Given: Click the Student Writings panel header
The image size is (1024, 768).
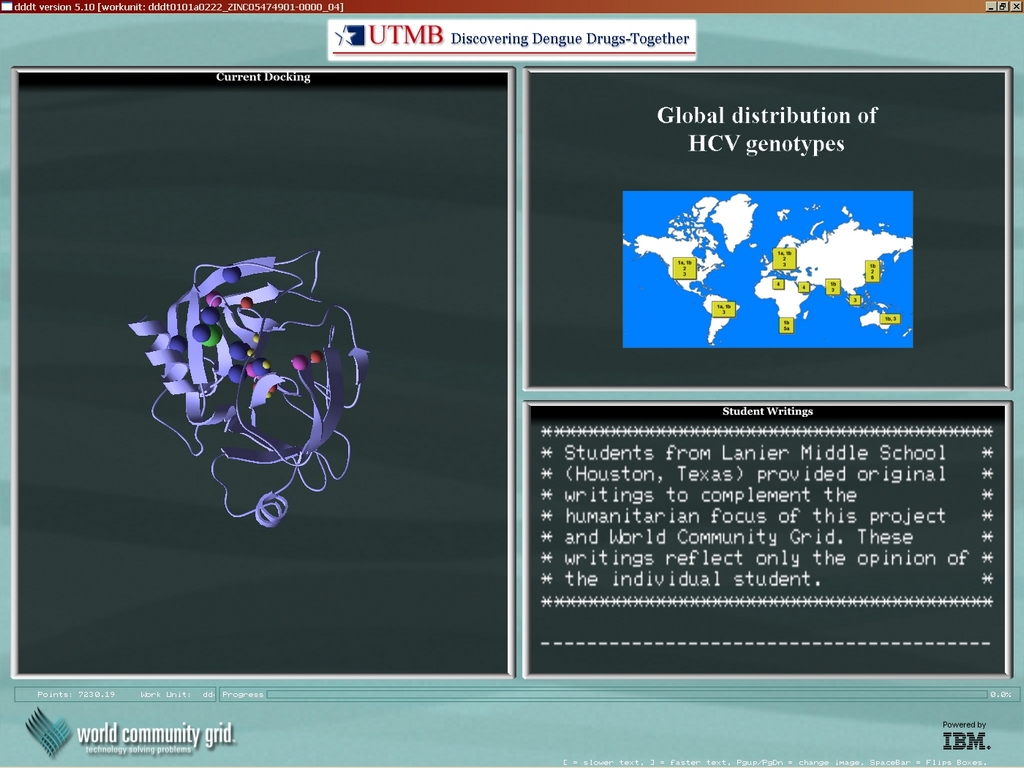Looking at the screenshot, I should point(767,411).
